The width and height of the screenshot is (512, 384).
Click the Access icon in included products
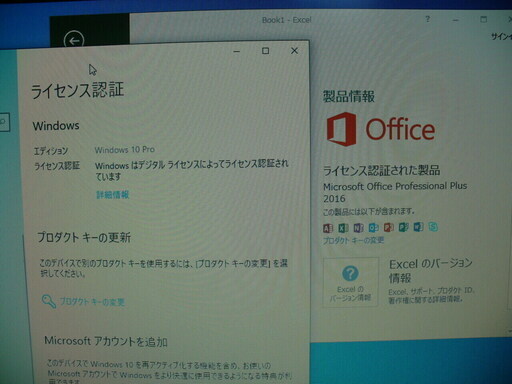(328, 228)
